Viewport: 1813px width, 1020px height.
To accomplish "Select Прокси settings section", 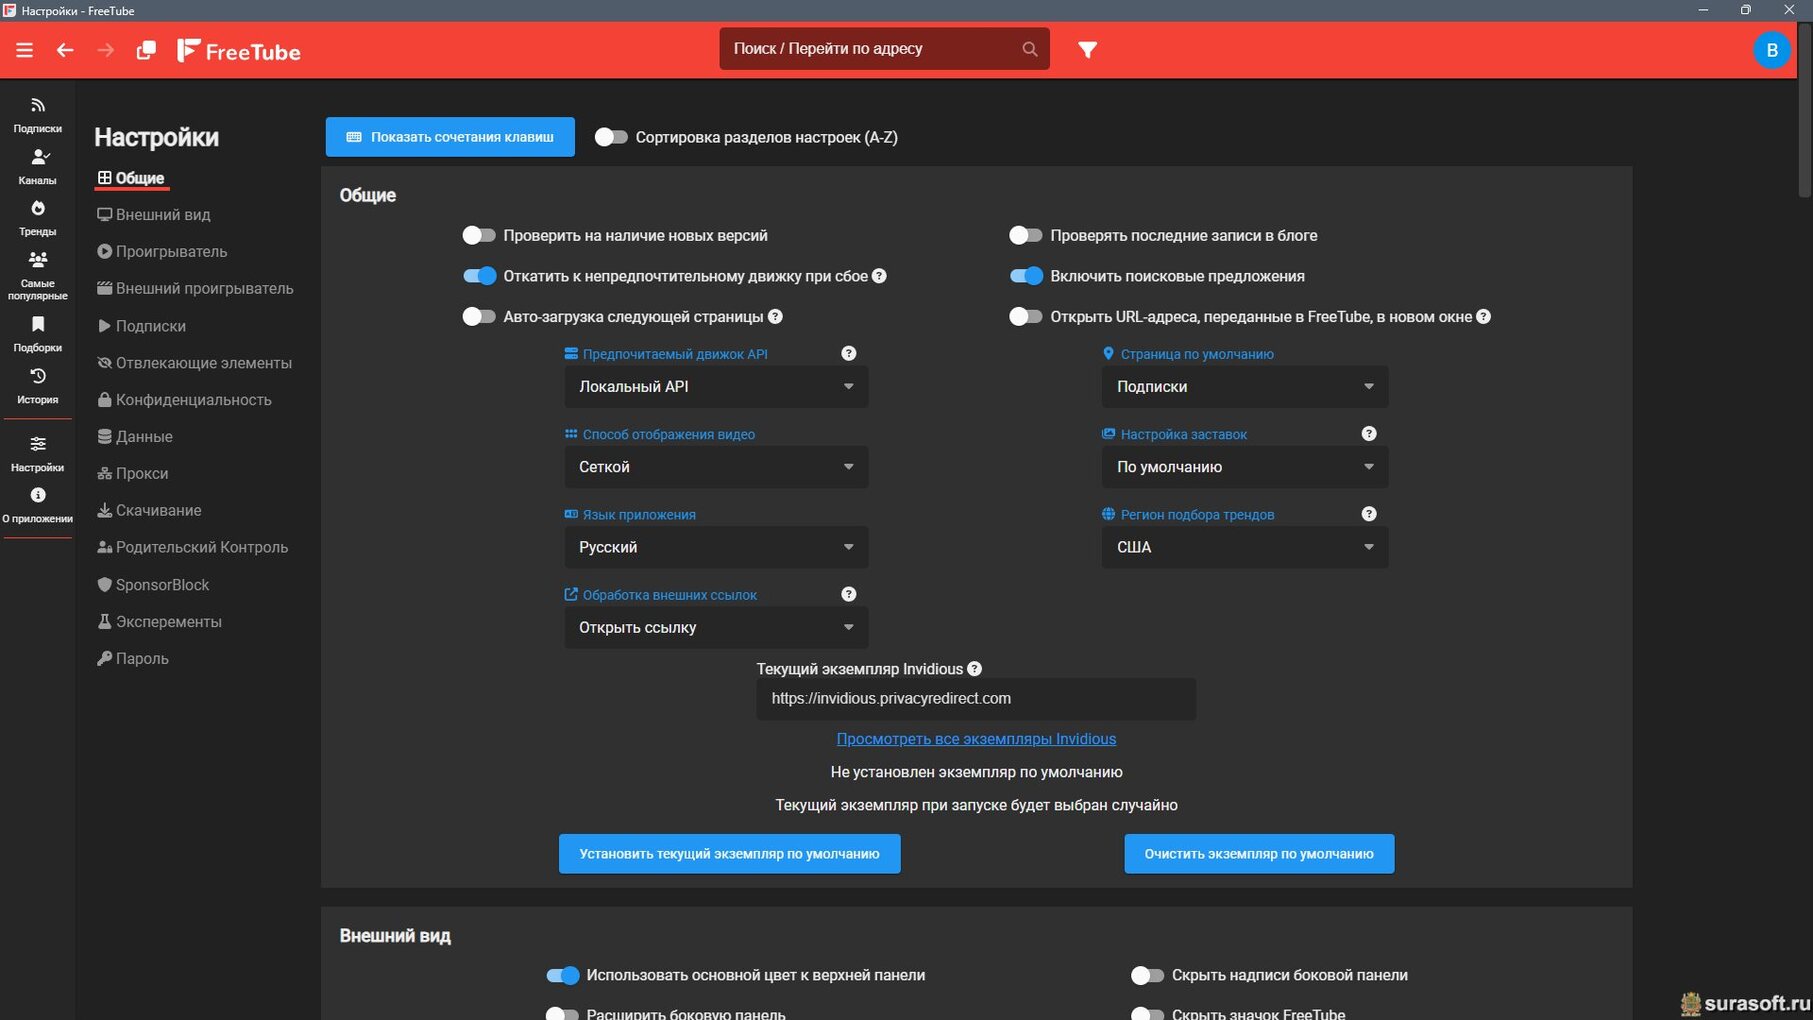I will point(133,474).
